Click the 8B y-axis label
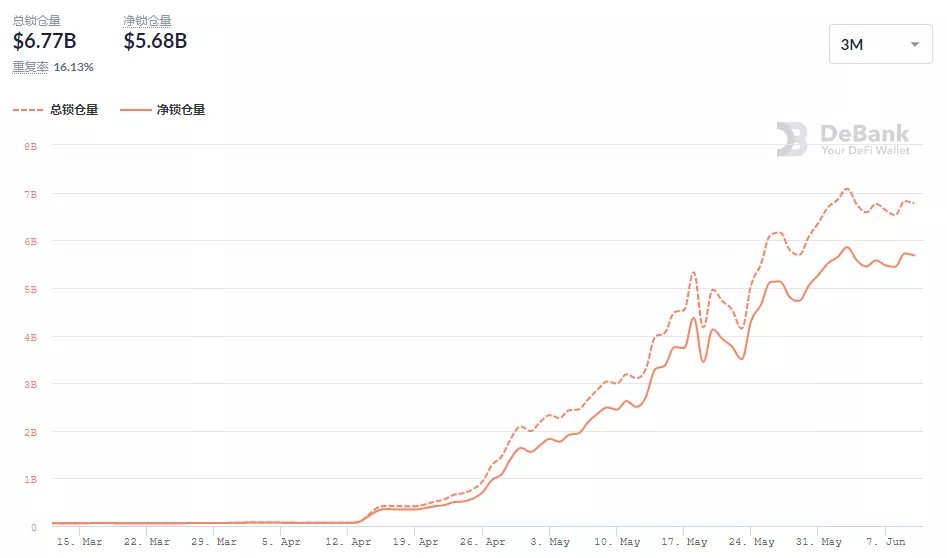947x558 pixels. [x=30, y=145]
